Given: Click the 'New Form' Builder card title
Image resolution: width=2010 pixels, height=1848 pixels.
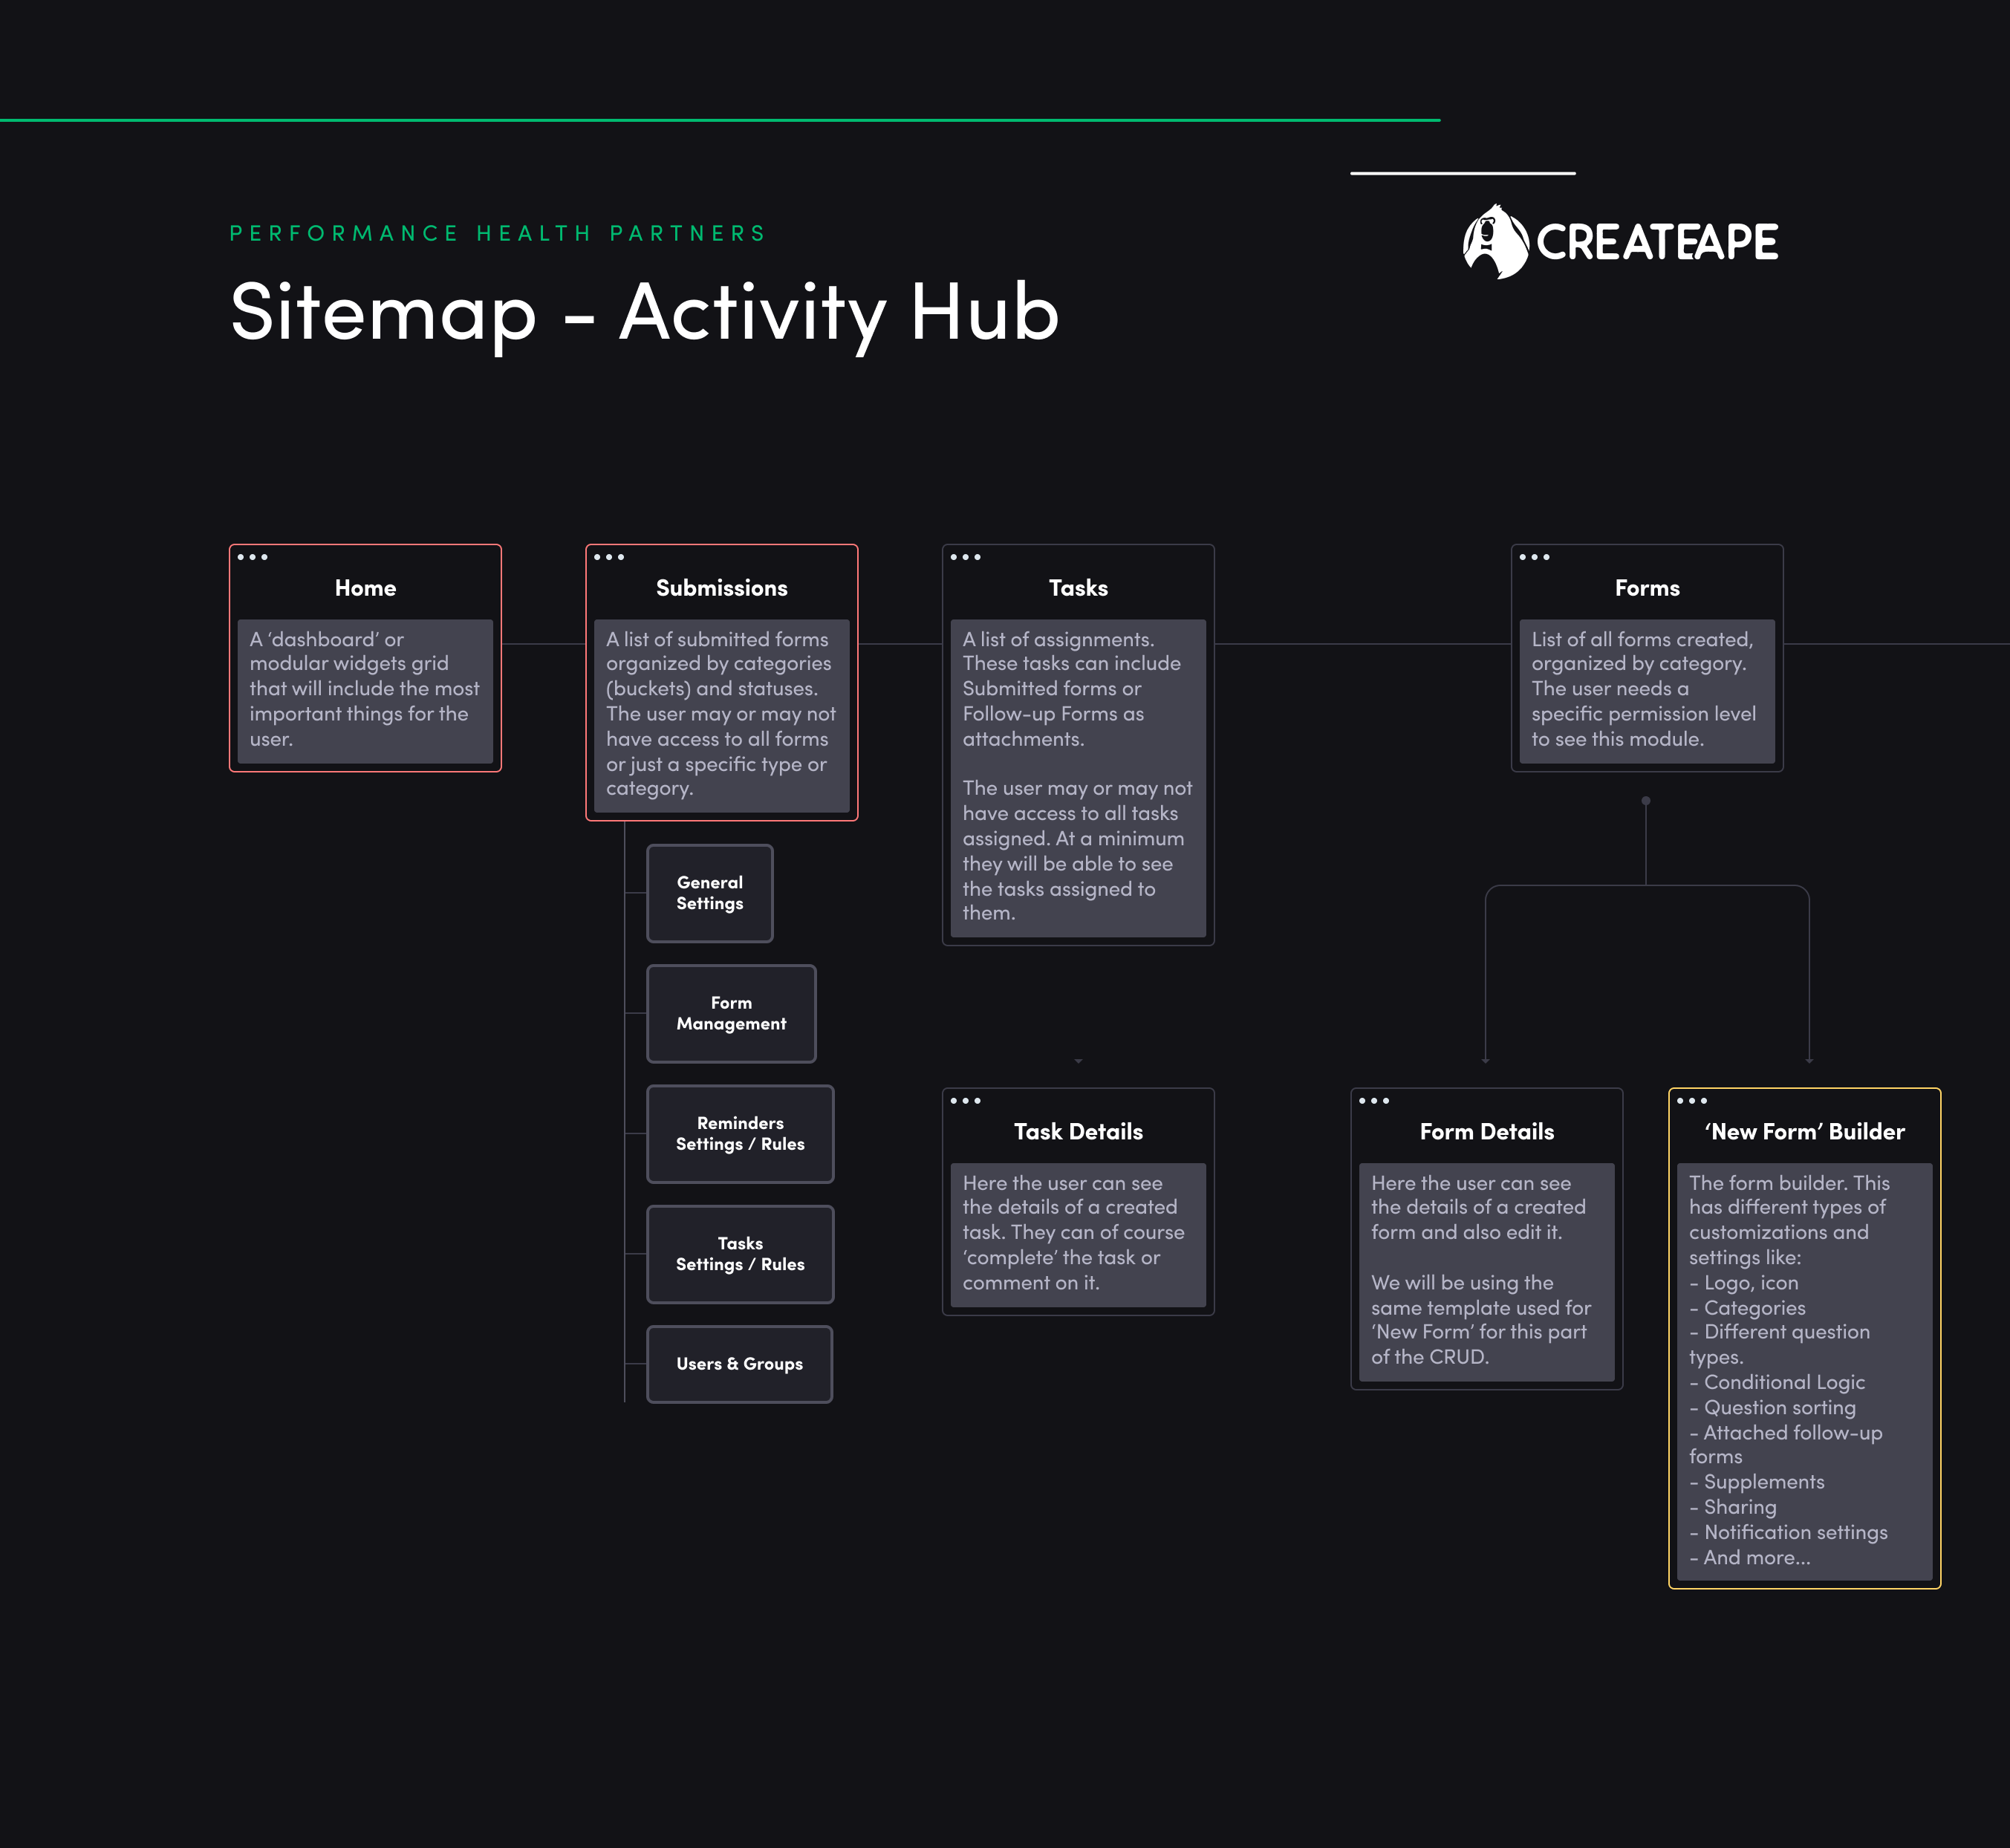Looking at the screenshot, I should pos(1805,1132).
